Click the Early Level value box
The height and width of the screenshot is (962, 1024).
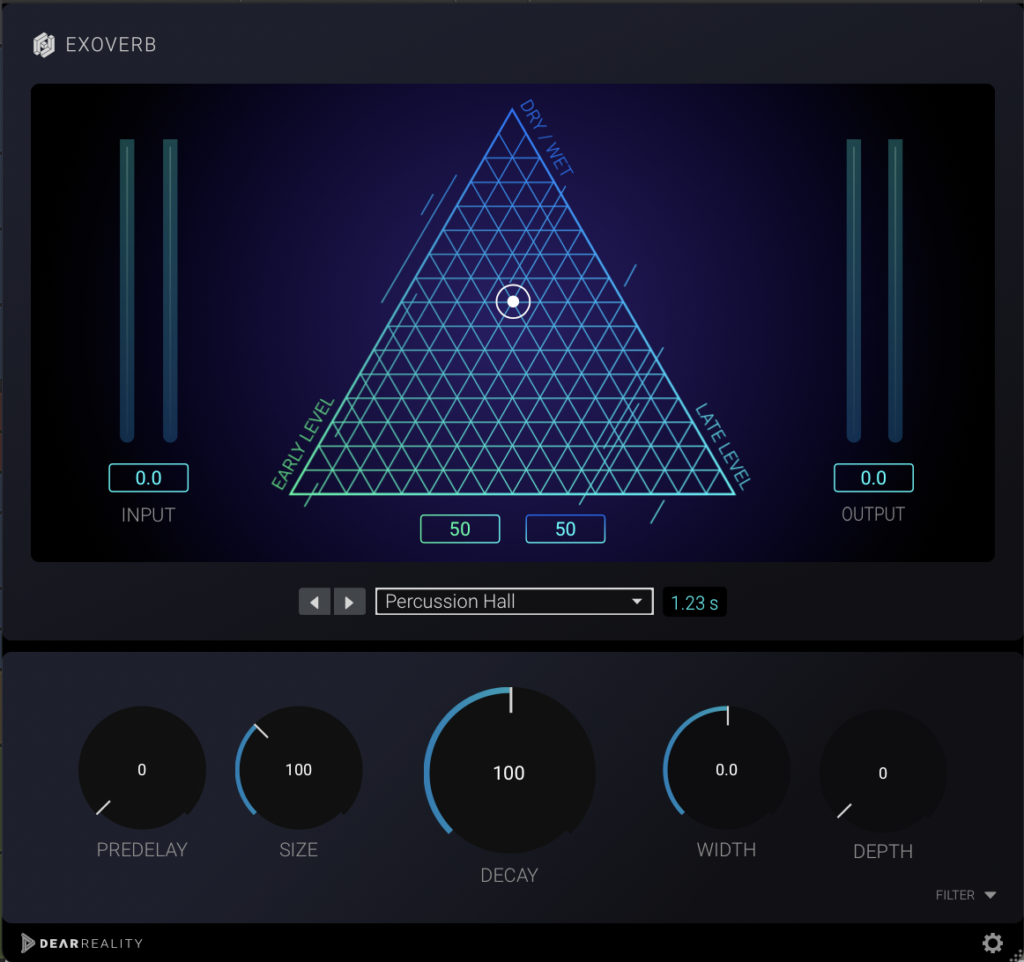[459, 529]
